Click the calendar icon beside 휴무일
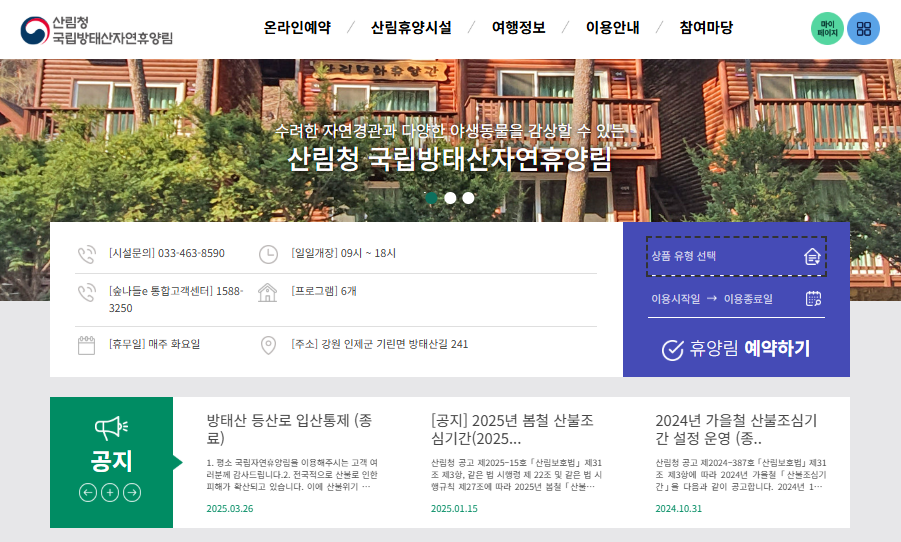Screen dimensions: 901x542 86,345
